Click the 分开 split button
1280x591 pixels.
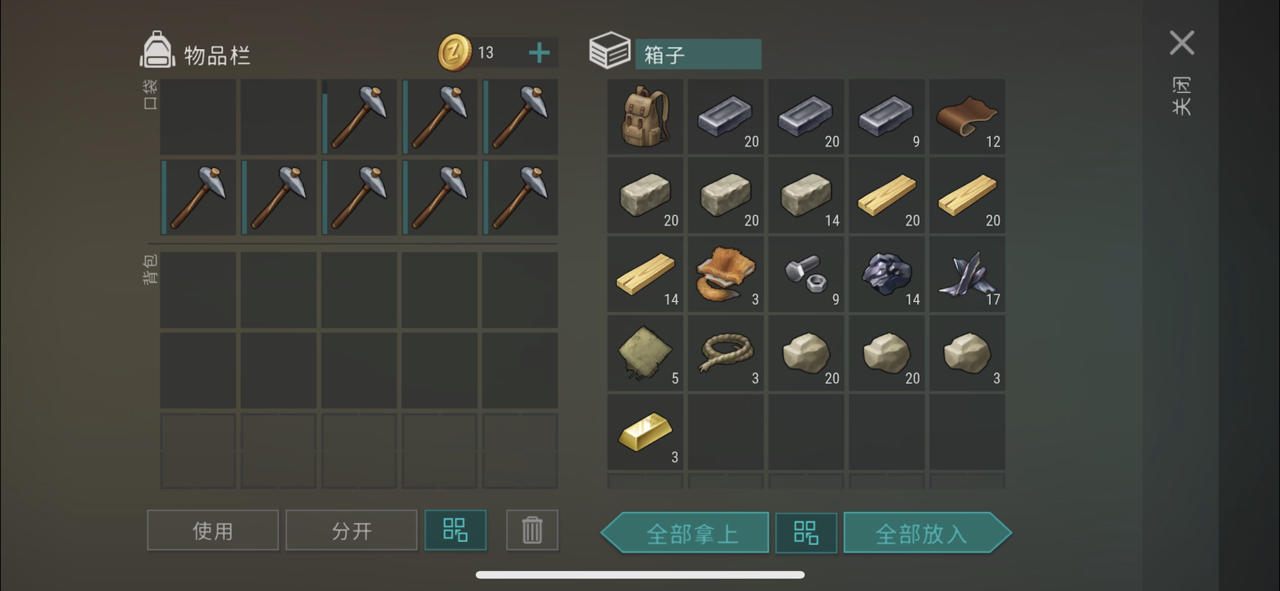(351, 530)
